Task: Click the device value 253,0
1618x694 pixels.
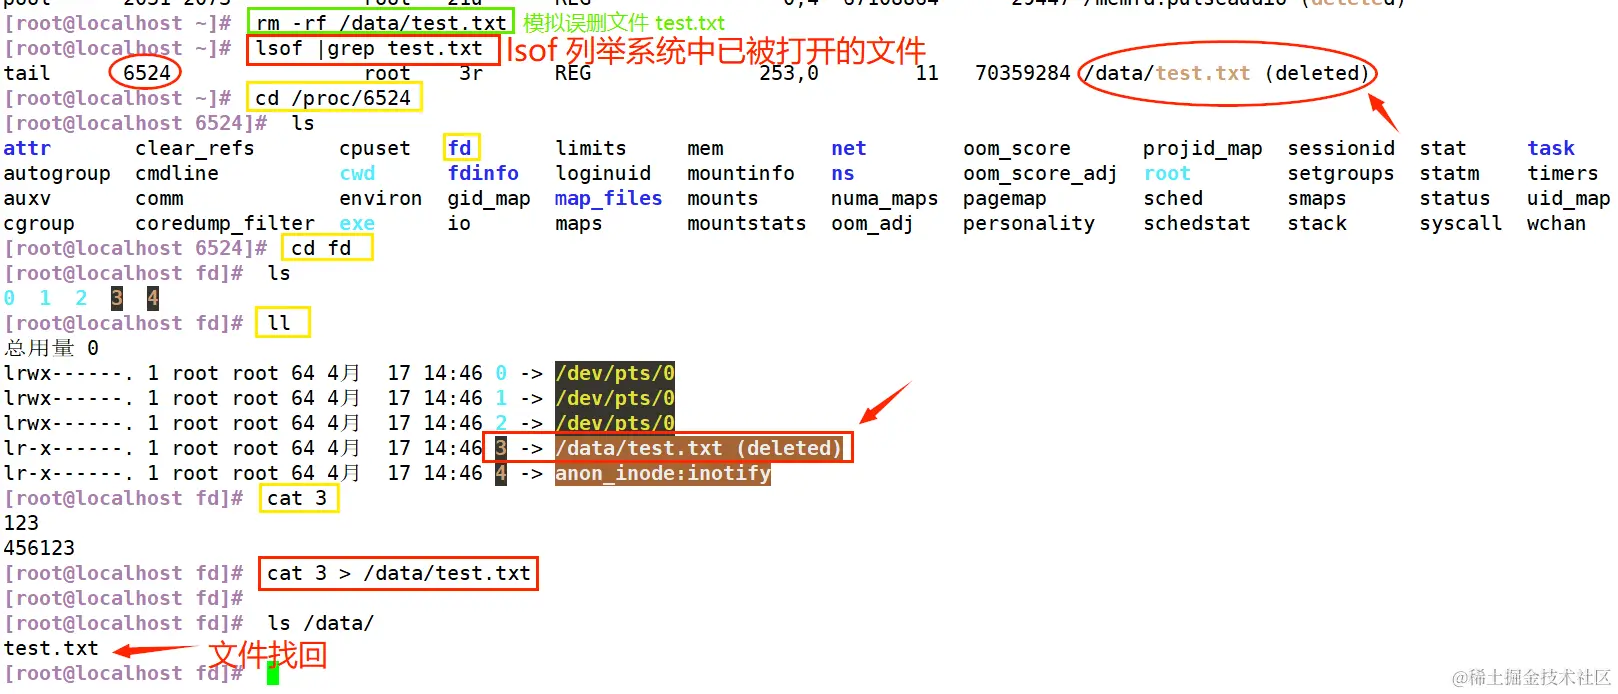Action: (x=789, y=73)
